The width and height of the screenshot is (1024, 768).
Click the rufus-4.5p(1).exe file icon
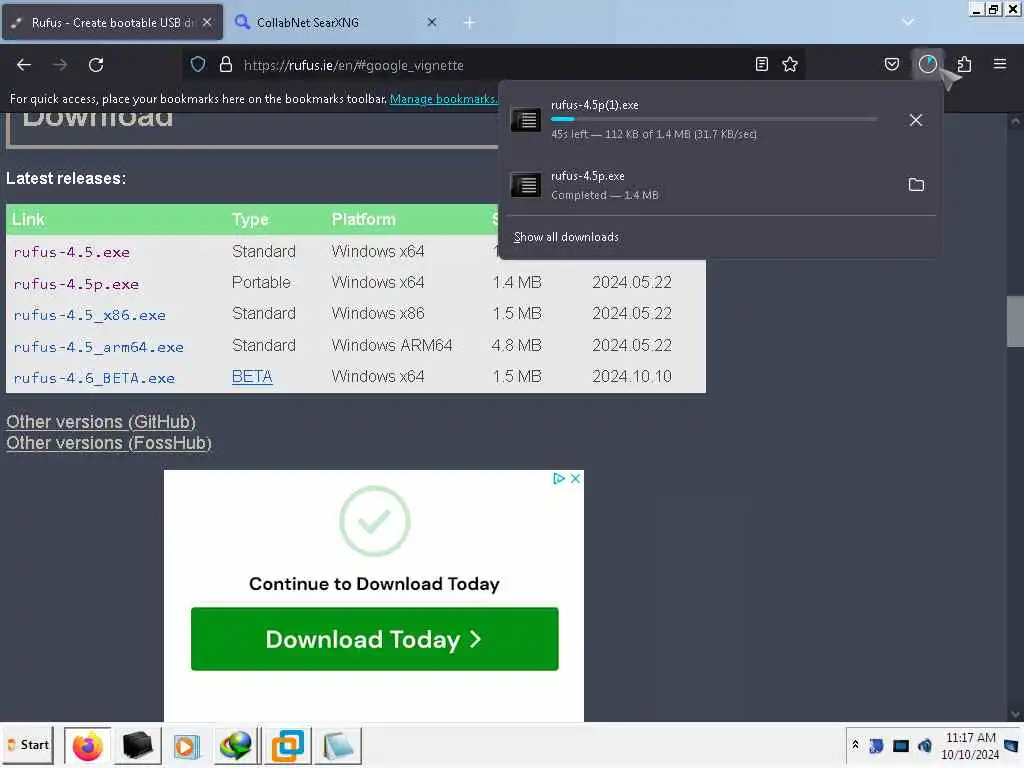point(526,120)
